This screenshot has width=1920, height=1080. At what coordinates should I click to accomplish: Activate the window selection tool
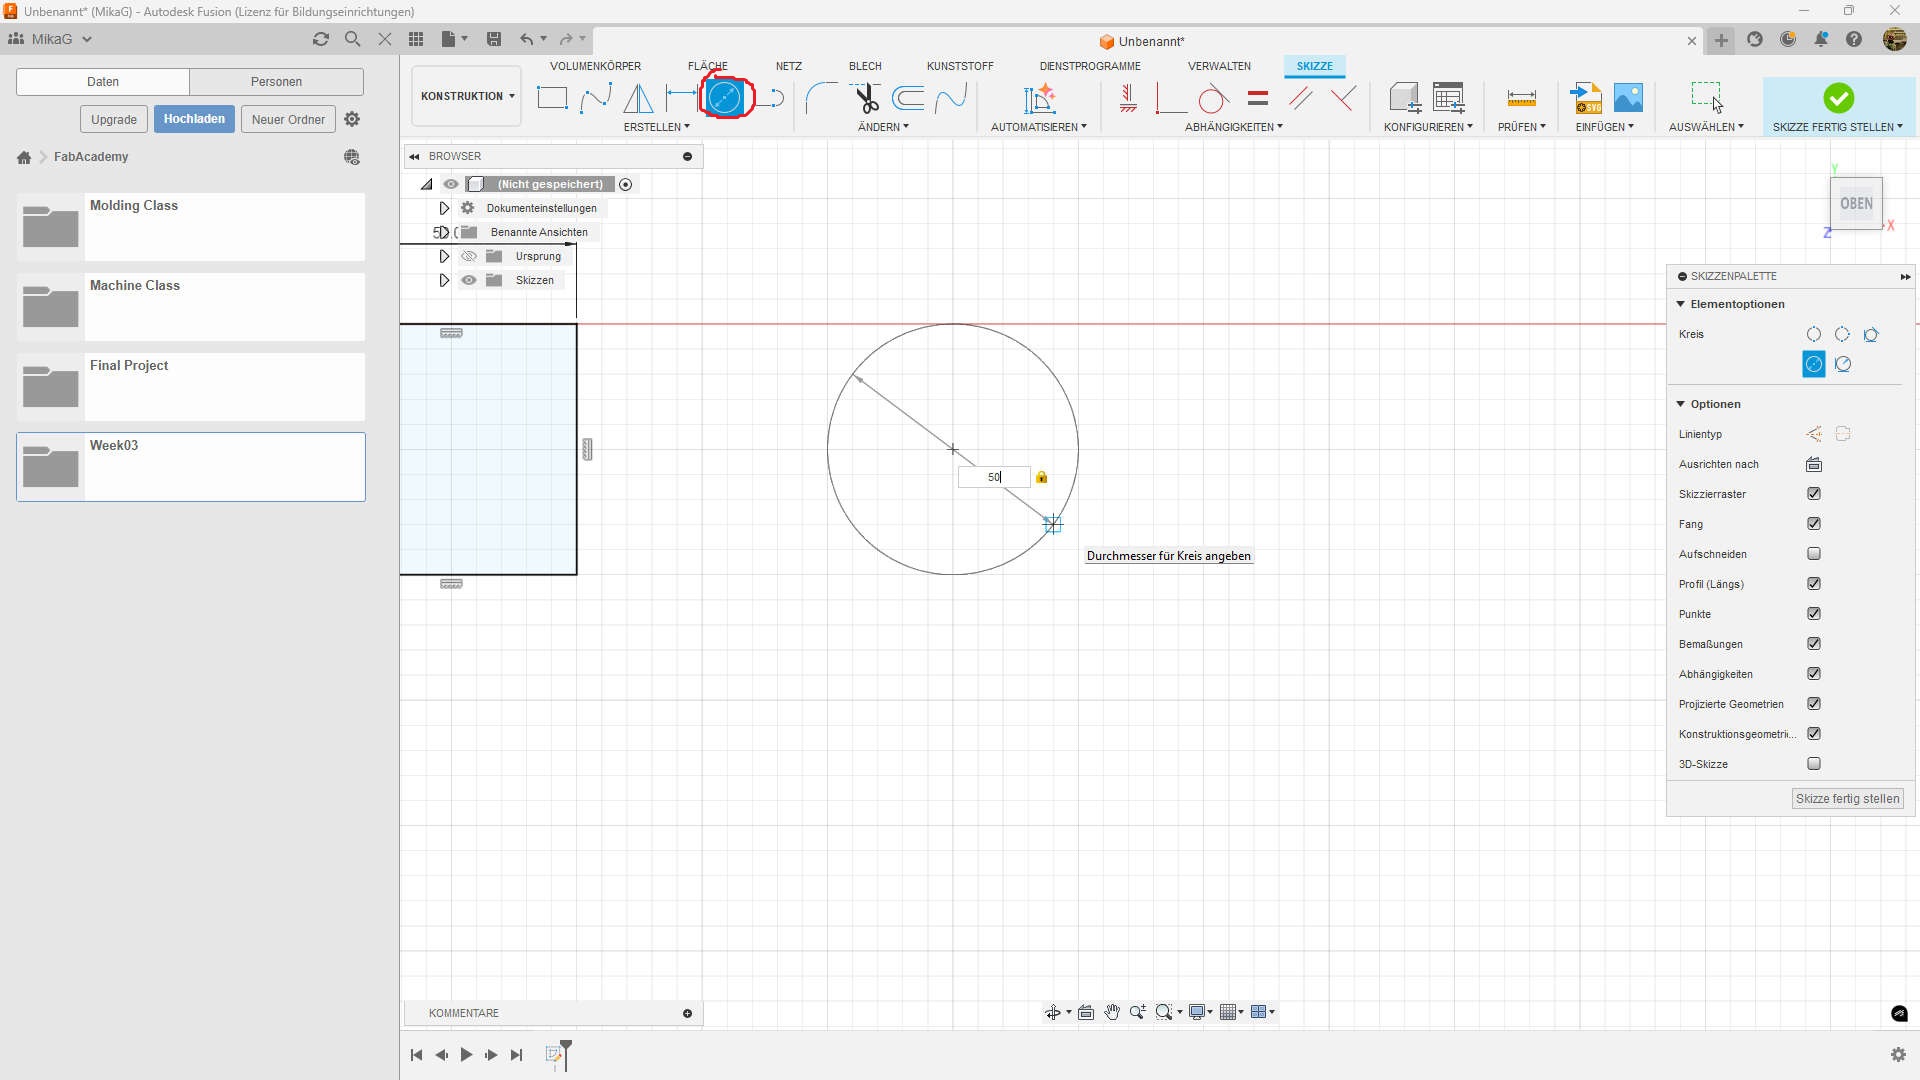click(x=1706, y=97)
